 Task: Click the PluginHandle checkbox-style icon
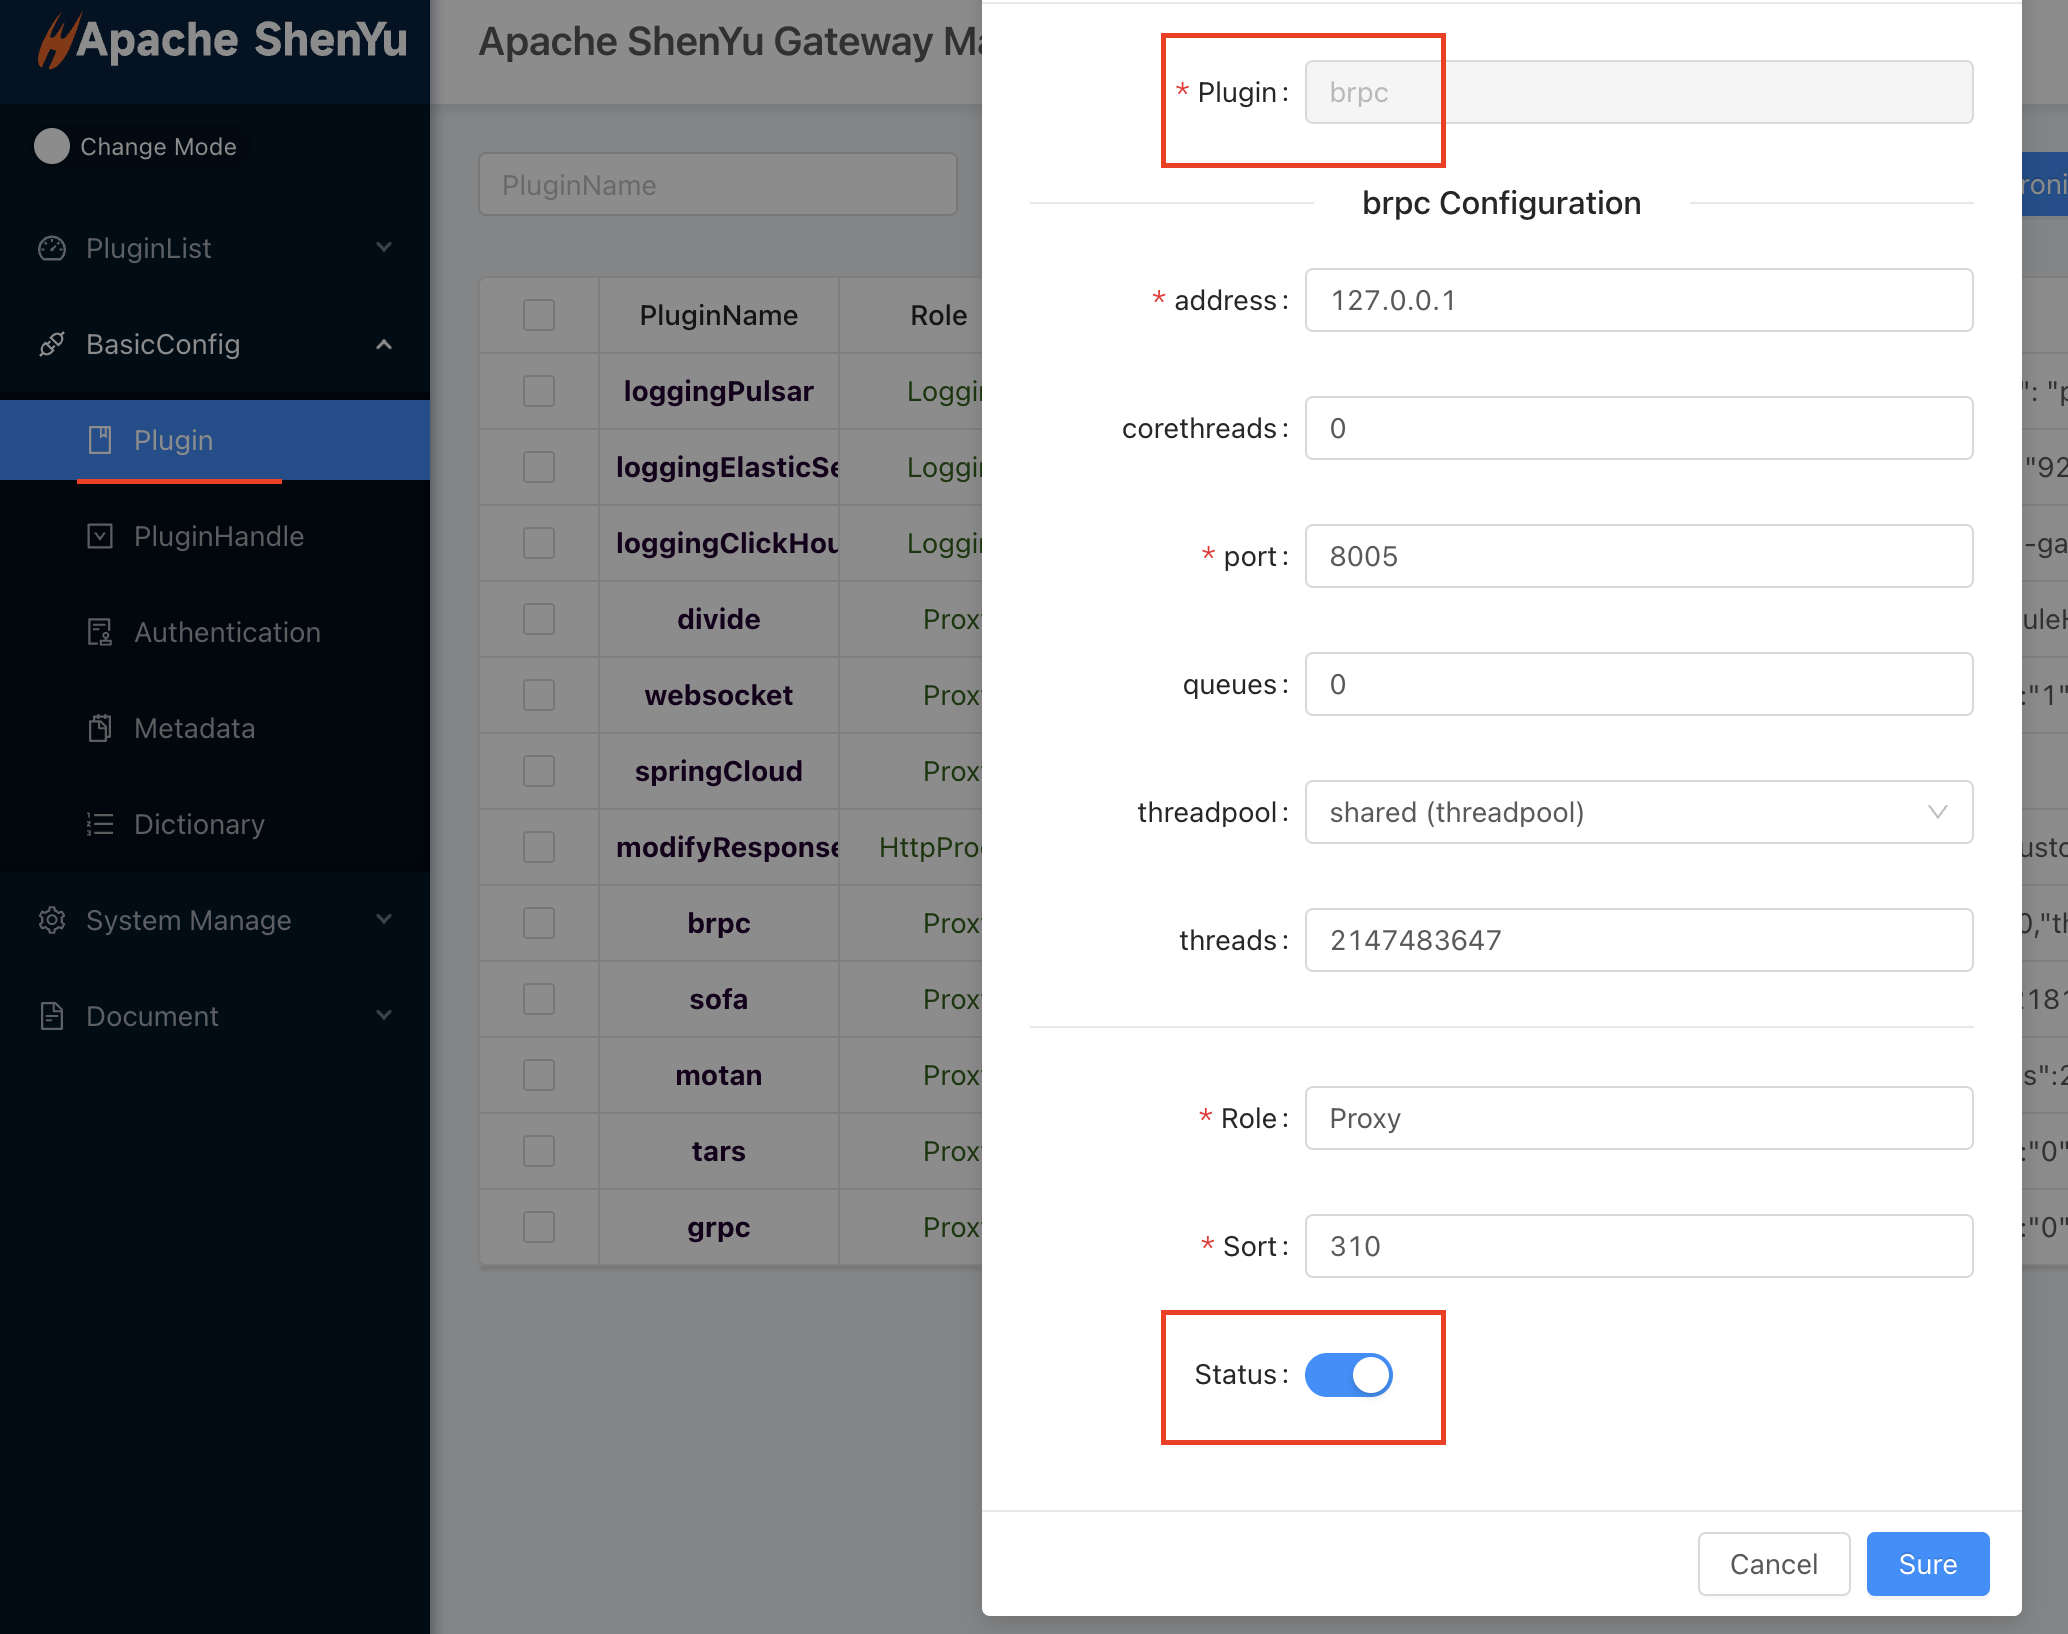click(100, 536)
